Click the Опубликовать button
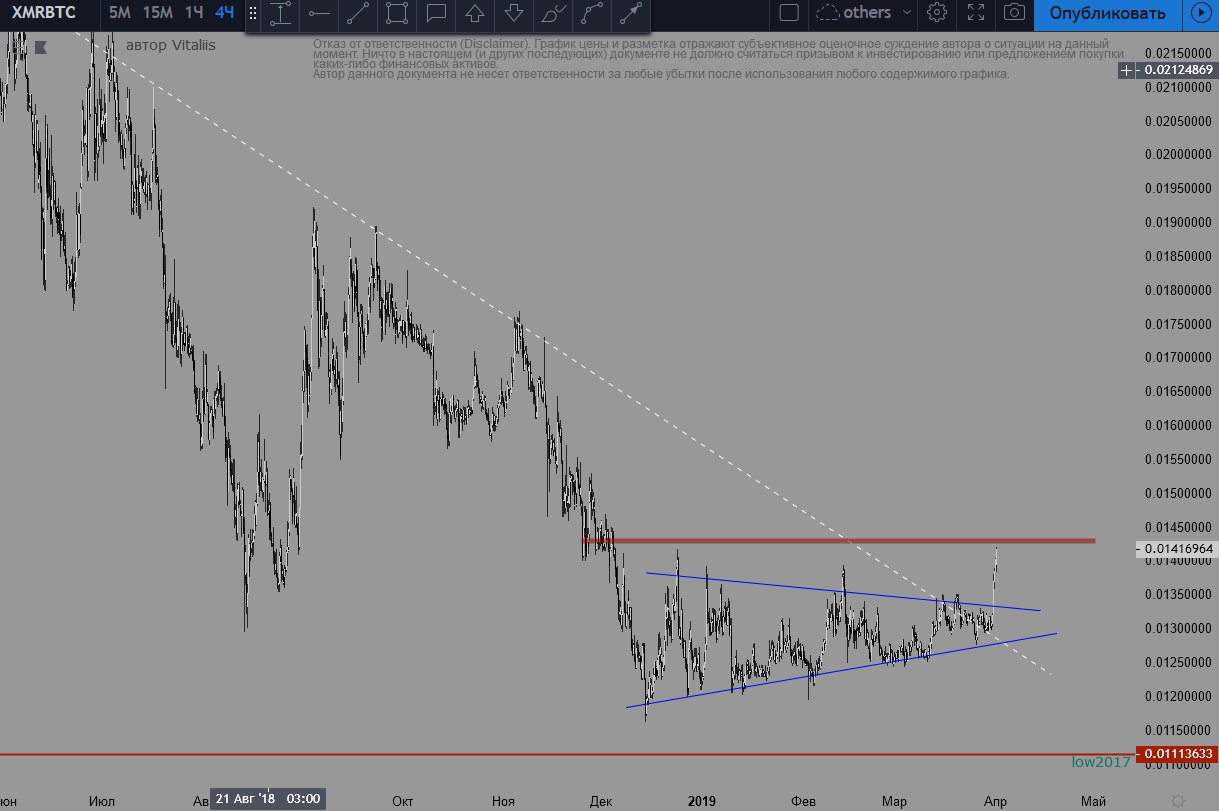Screen dimensions: 1219x811 [1107, 13]
